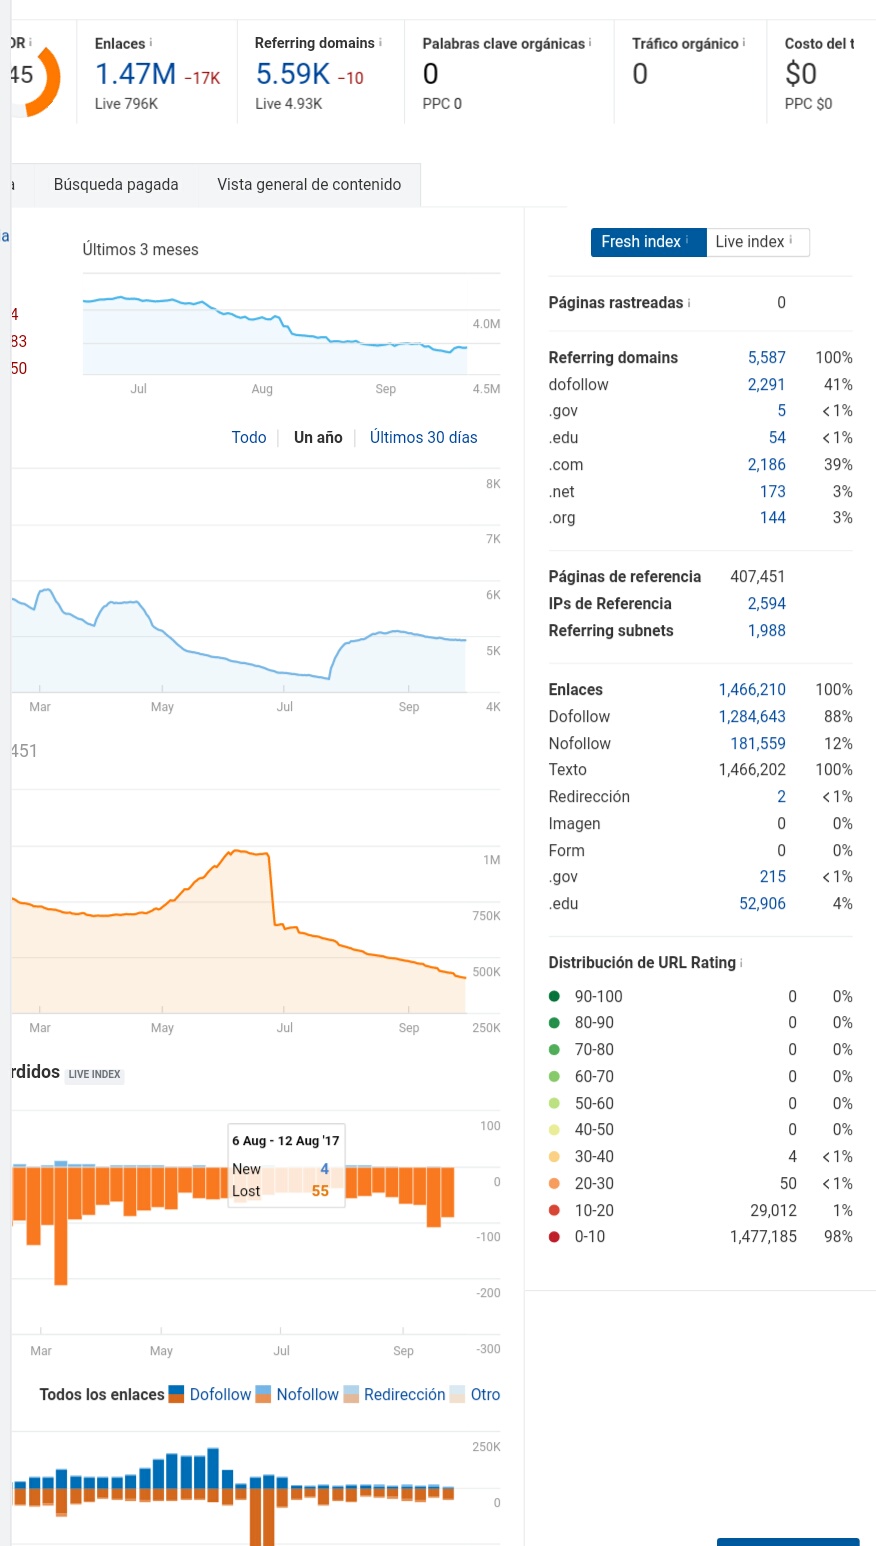
Task: Open Vista general de contenido tab
Action: tap(309, 185)
